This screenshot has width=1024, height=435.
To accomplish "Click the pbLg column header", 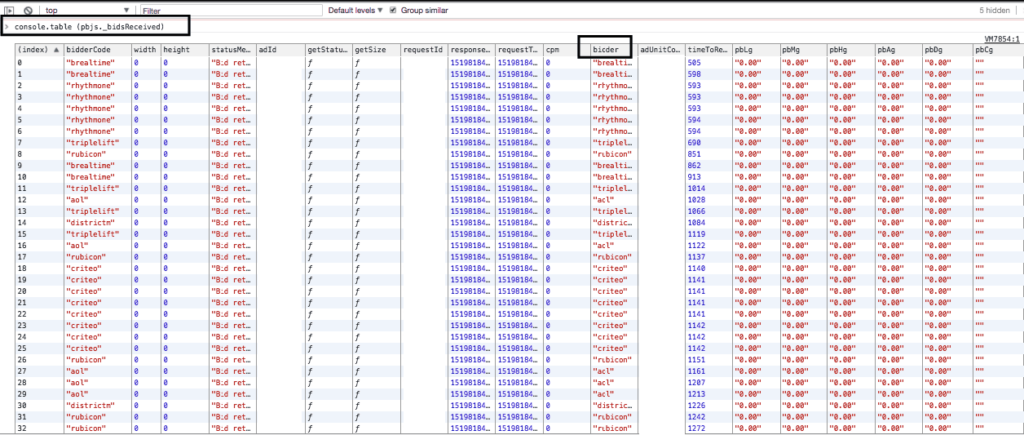I will pos(756,49).
